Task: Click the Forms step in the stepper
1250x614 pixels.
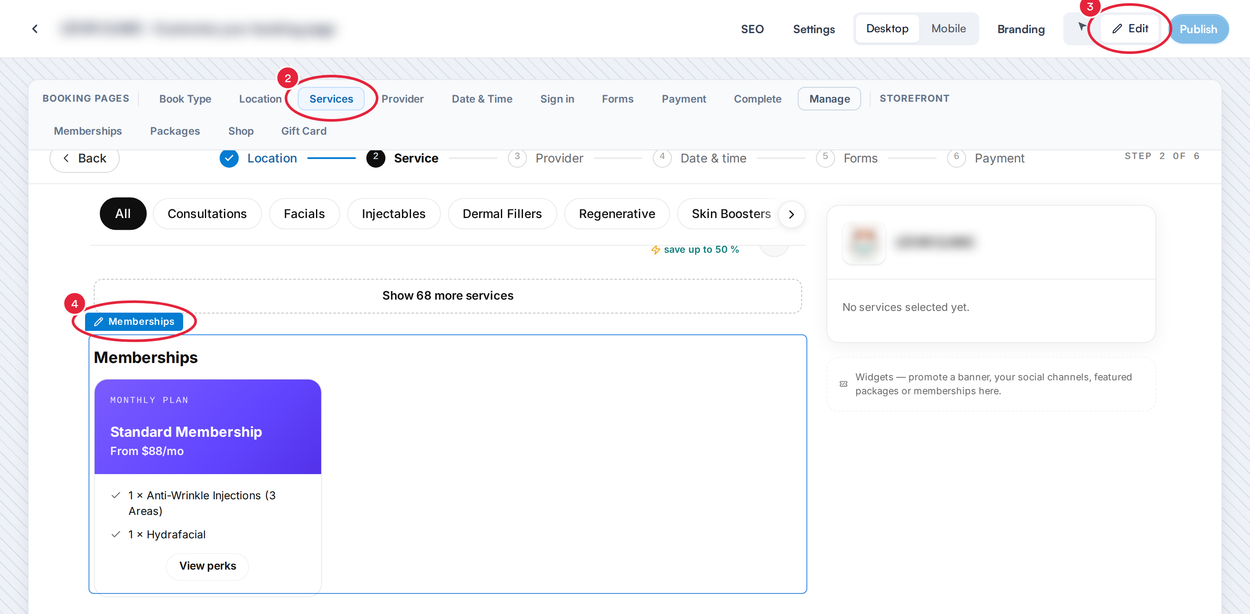Action: [860, 158]
